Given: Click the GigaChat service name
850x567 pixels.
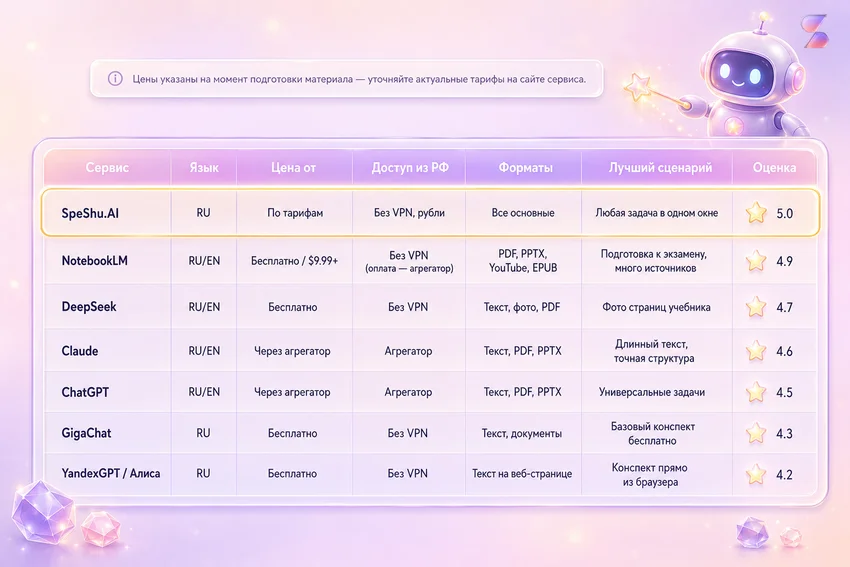Looking at the screenshot, I should coord(86,433).
